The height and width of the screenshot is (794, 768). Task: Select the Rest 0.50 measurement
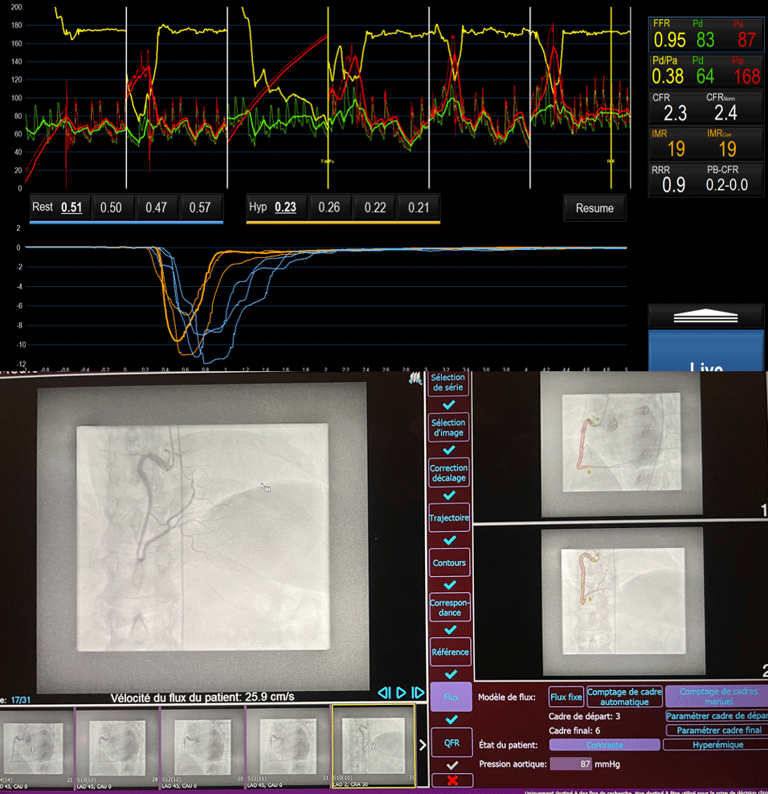111,207
